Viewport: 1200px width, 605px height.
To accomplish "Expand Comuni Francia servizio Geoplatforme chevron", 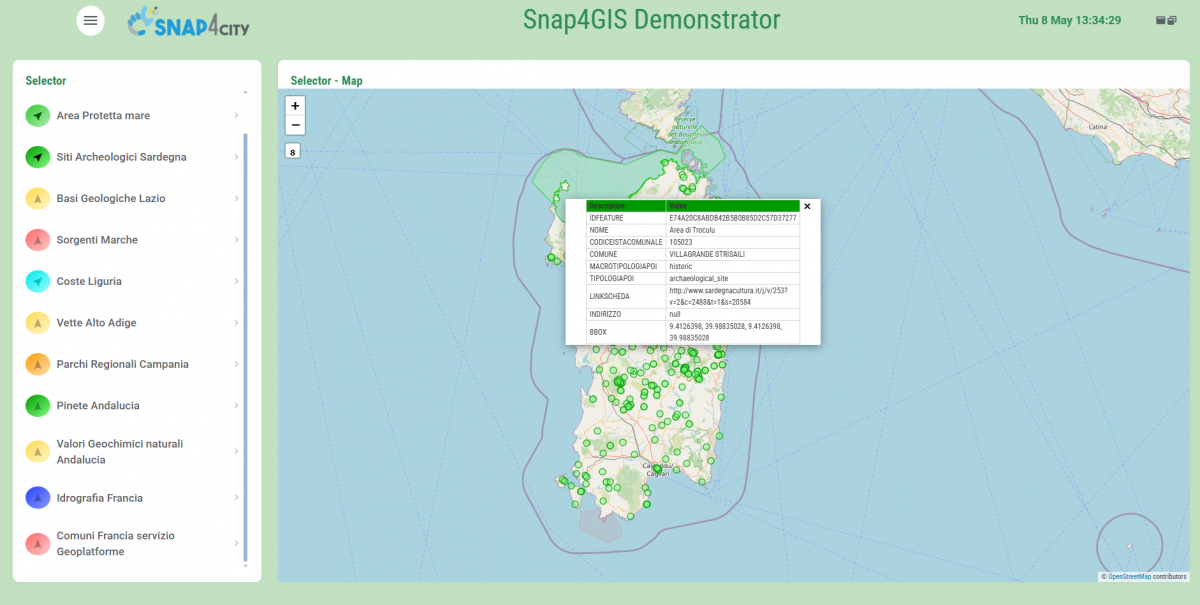I will (236, 544).
